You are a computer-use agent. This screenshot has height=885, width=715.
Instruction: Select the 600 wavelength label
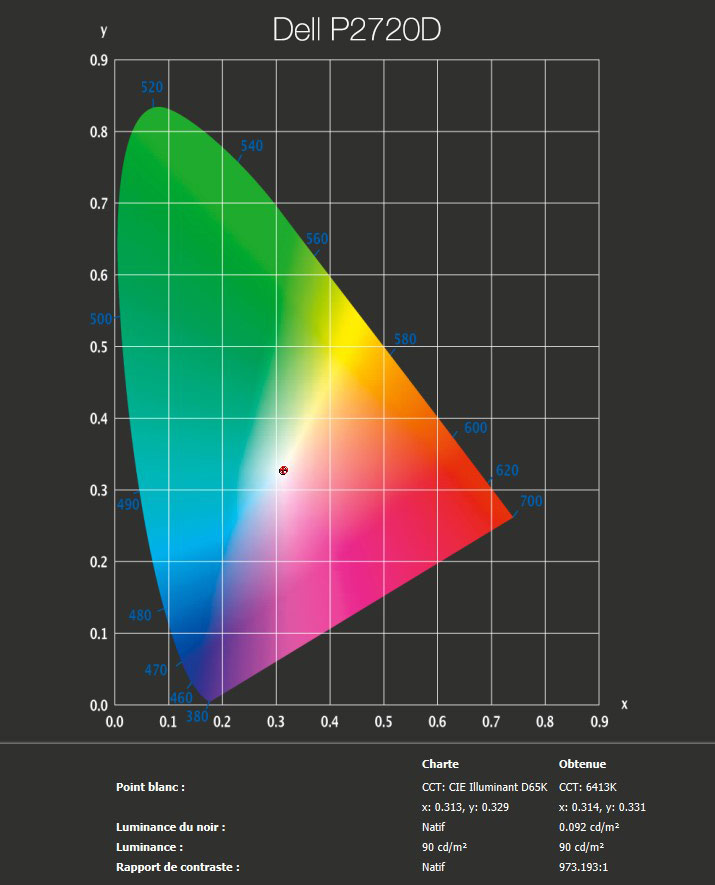(x=475, y=428)
